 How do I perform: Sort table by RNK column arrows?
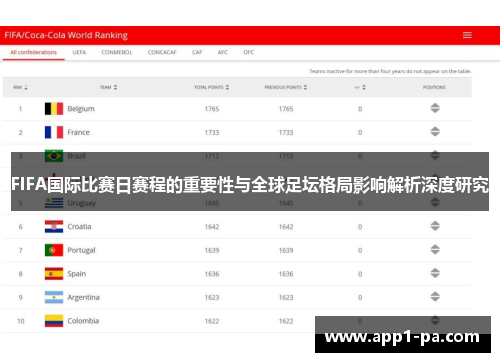(x=26, y=87)
